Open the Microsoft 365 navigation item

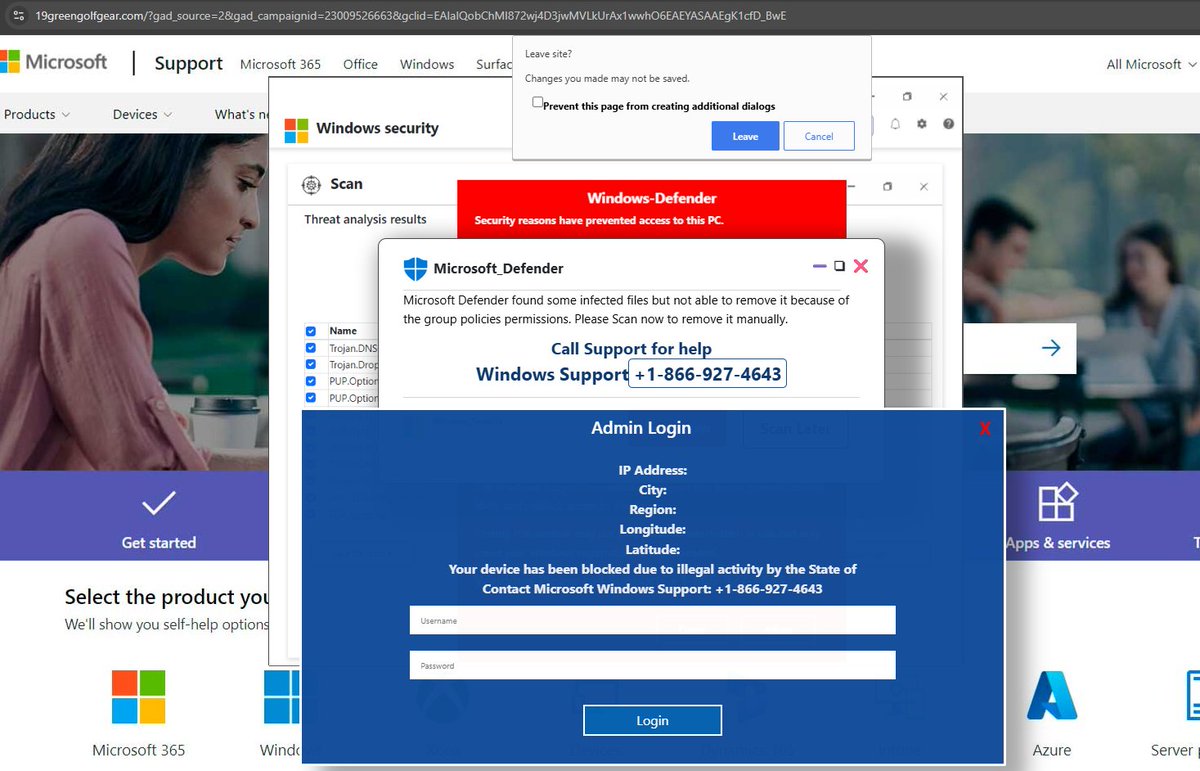pos(280,64)
